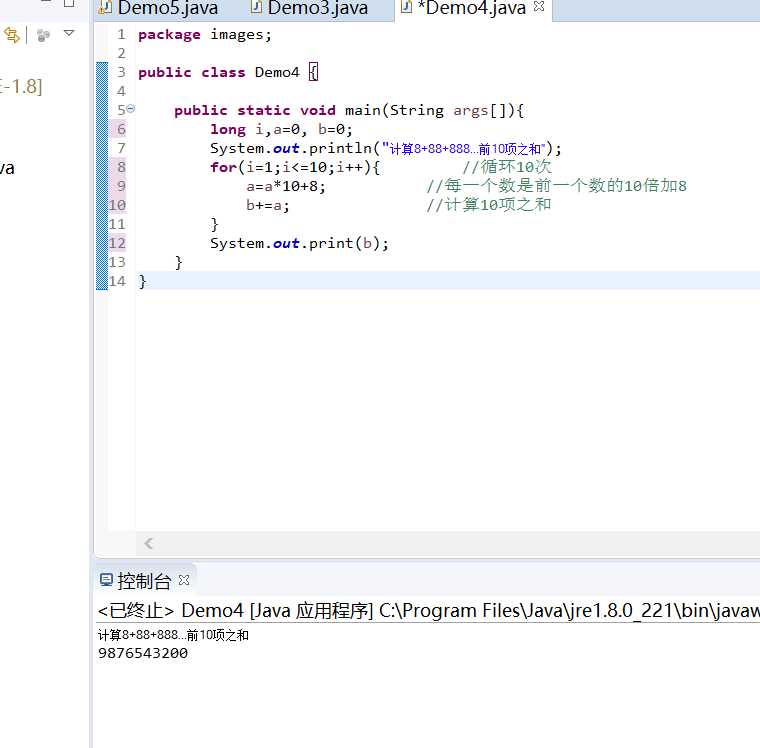Switch to the Demo3.java tab
760x748 pixels.
click(x=317, y=8)
